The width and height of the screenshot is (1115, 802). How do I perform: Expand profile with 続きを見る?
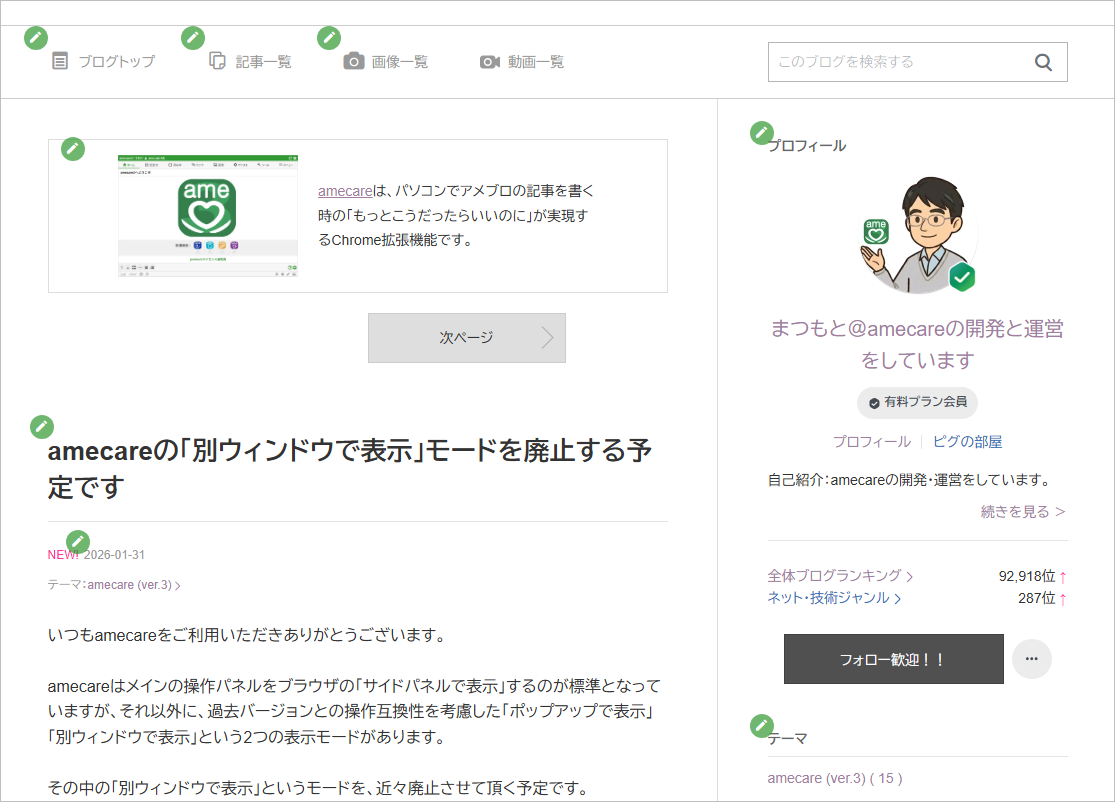1022,512
